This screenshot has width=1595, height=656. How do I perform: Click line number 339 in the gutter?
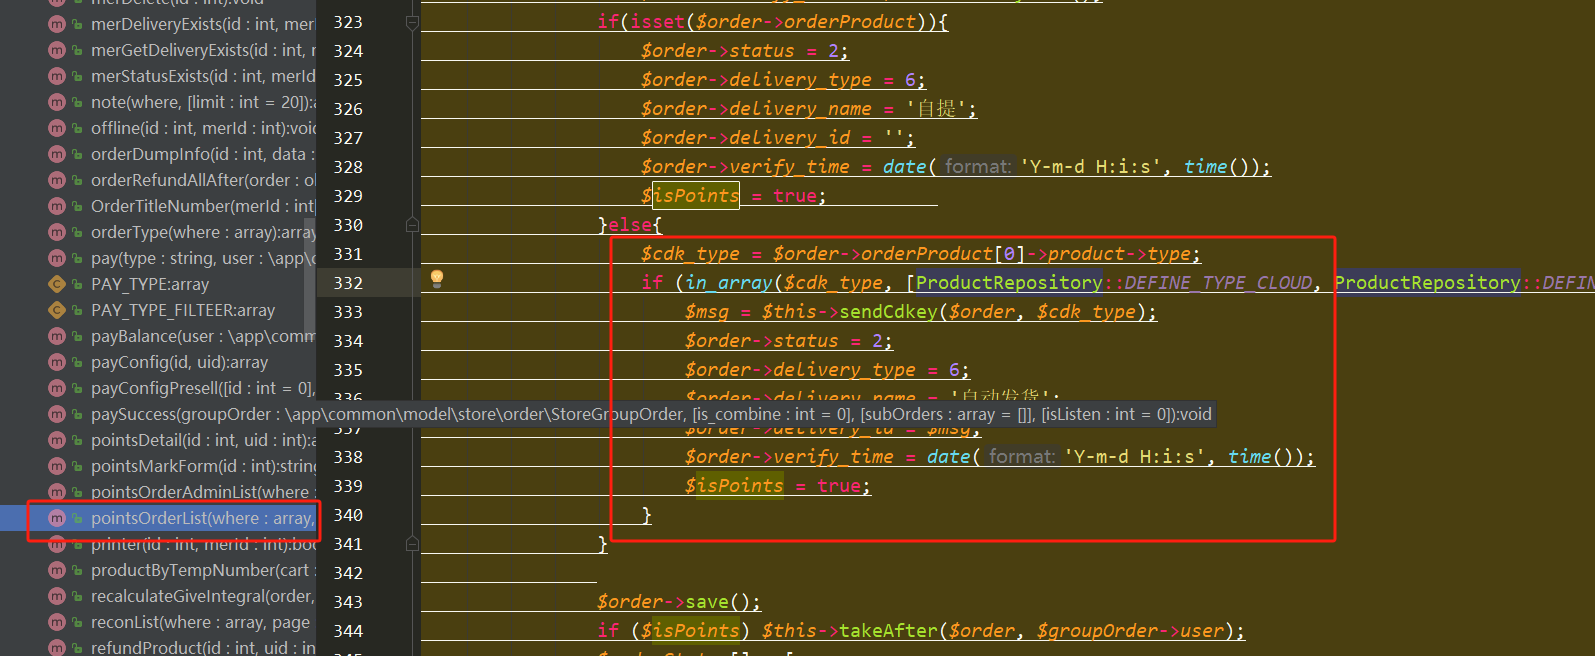[x=348, y=486]
